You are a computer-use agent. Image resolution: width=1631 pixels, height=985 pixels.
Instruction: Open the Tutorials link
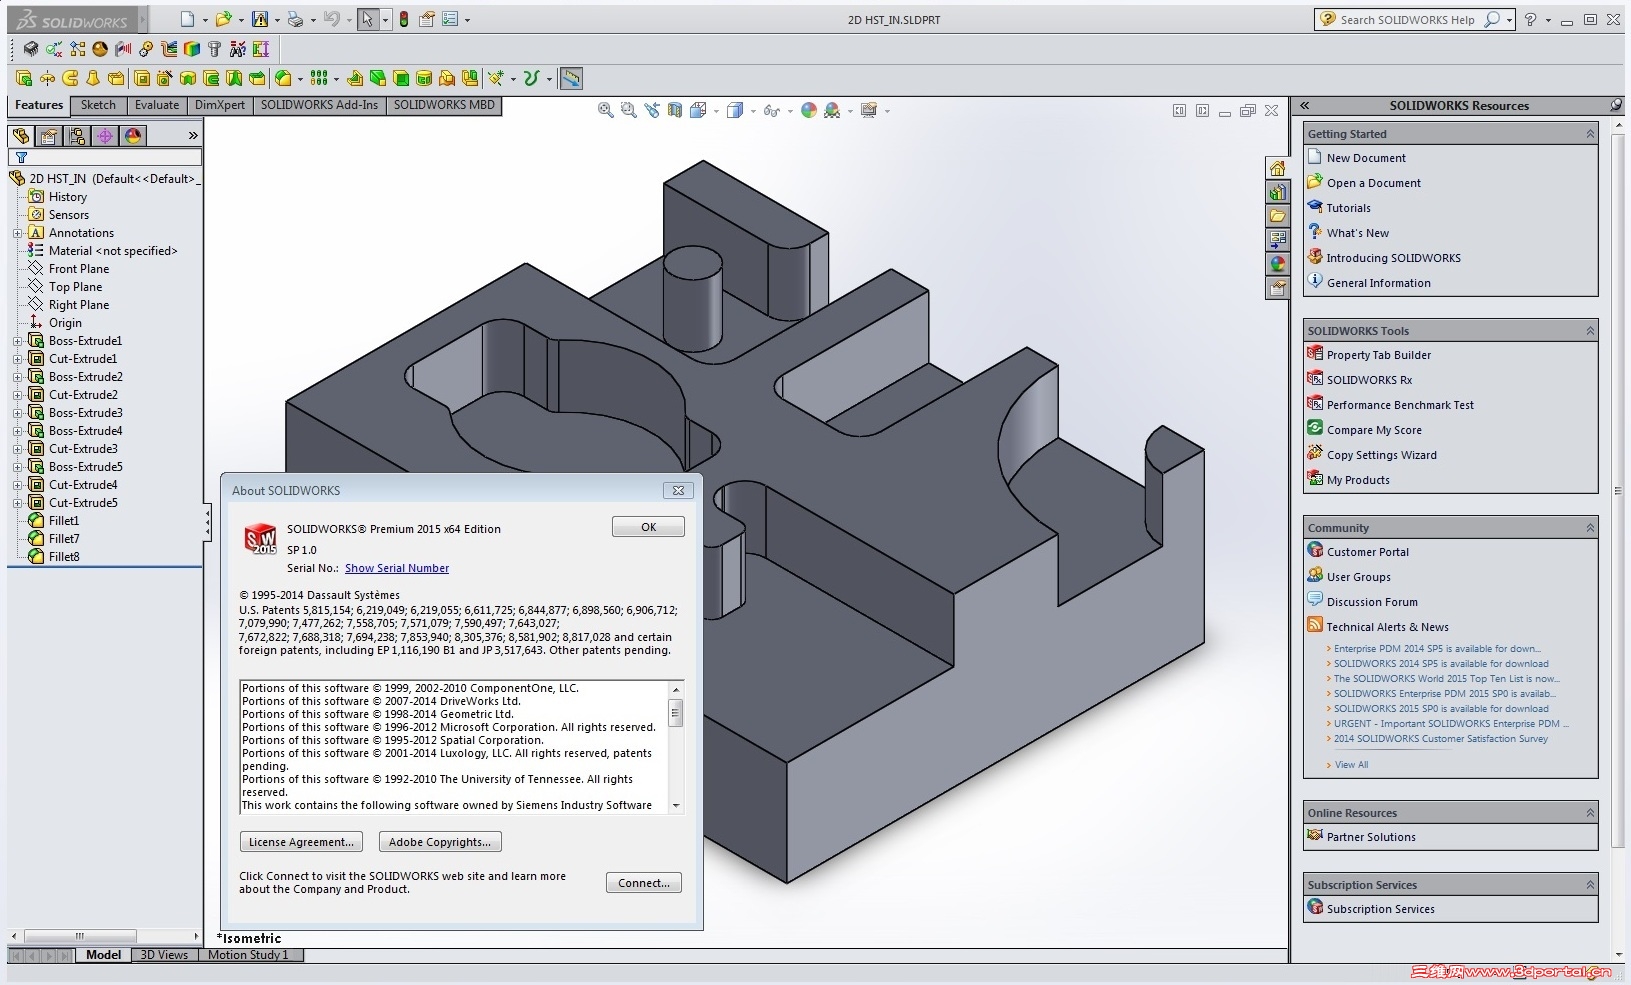(1348, 208)
